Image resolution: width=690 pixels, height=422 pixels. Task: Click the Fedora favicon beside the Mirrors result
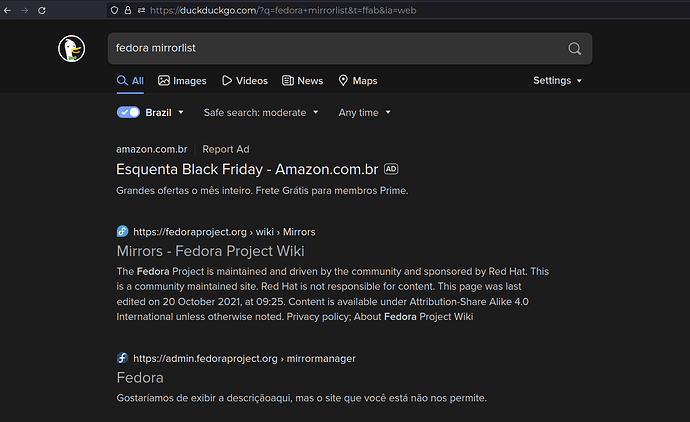coord(122,231)
